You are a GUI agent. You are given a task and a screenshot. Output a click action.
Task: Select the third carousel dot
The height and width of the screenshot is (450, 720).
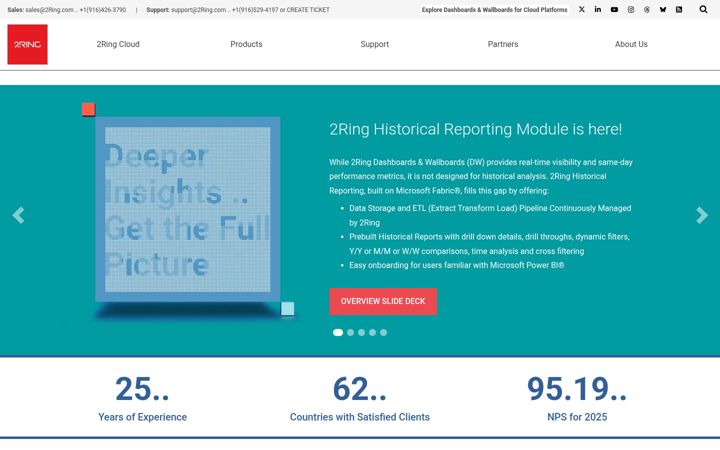click(x=361, y=332)
